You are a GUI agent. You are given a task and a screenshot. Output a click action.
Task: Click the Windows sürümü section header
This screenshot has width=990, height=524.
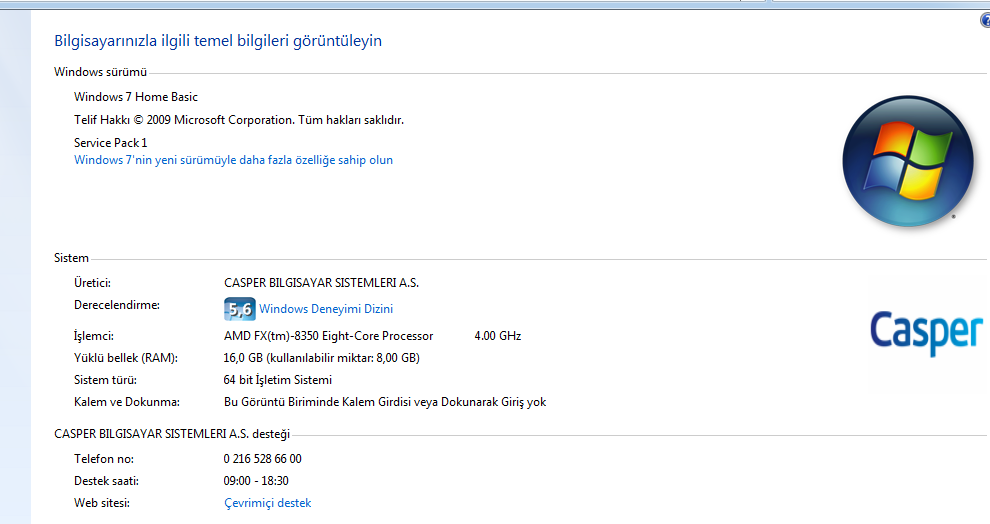tap(100, 72)
